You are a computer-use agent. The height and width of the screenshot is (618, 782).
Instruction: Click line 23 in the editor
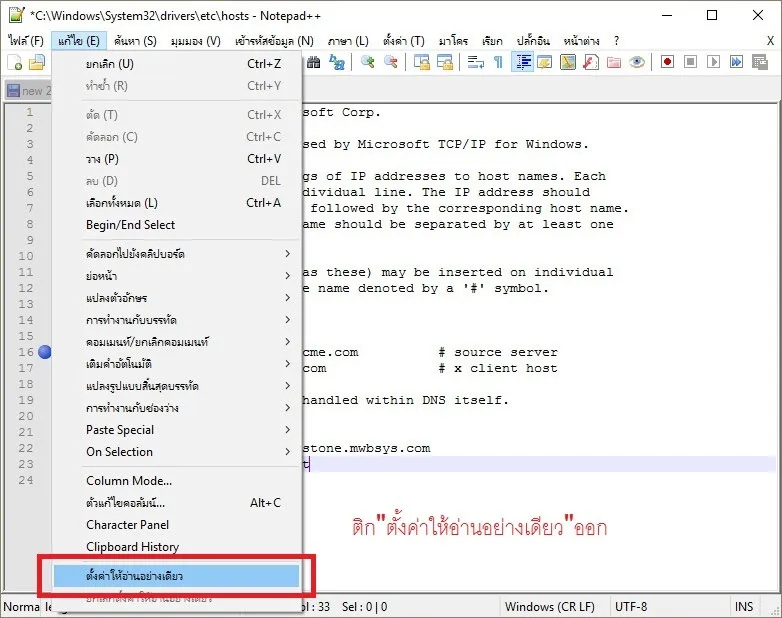coord(539,464)
